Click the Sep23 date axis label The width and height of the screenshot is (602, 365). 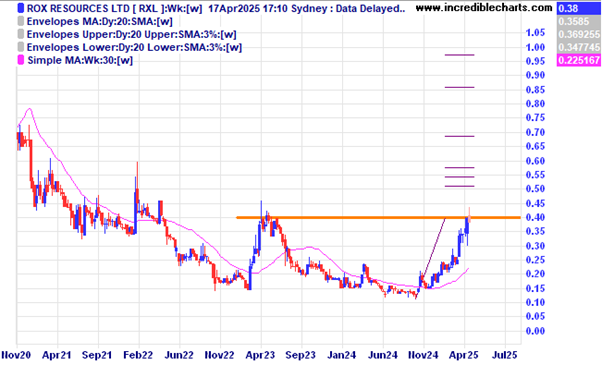301,355
